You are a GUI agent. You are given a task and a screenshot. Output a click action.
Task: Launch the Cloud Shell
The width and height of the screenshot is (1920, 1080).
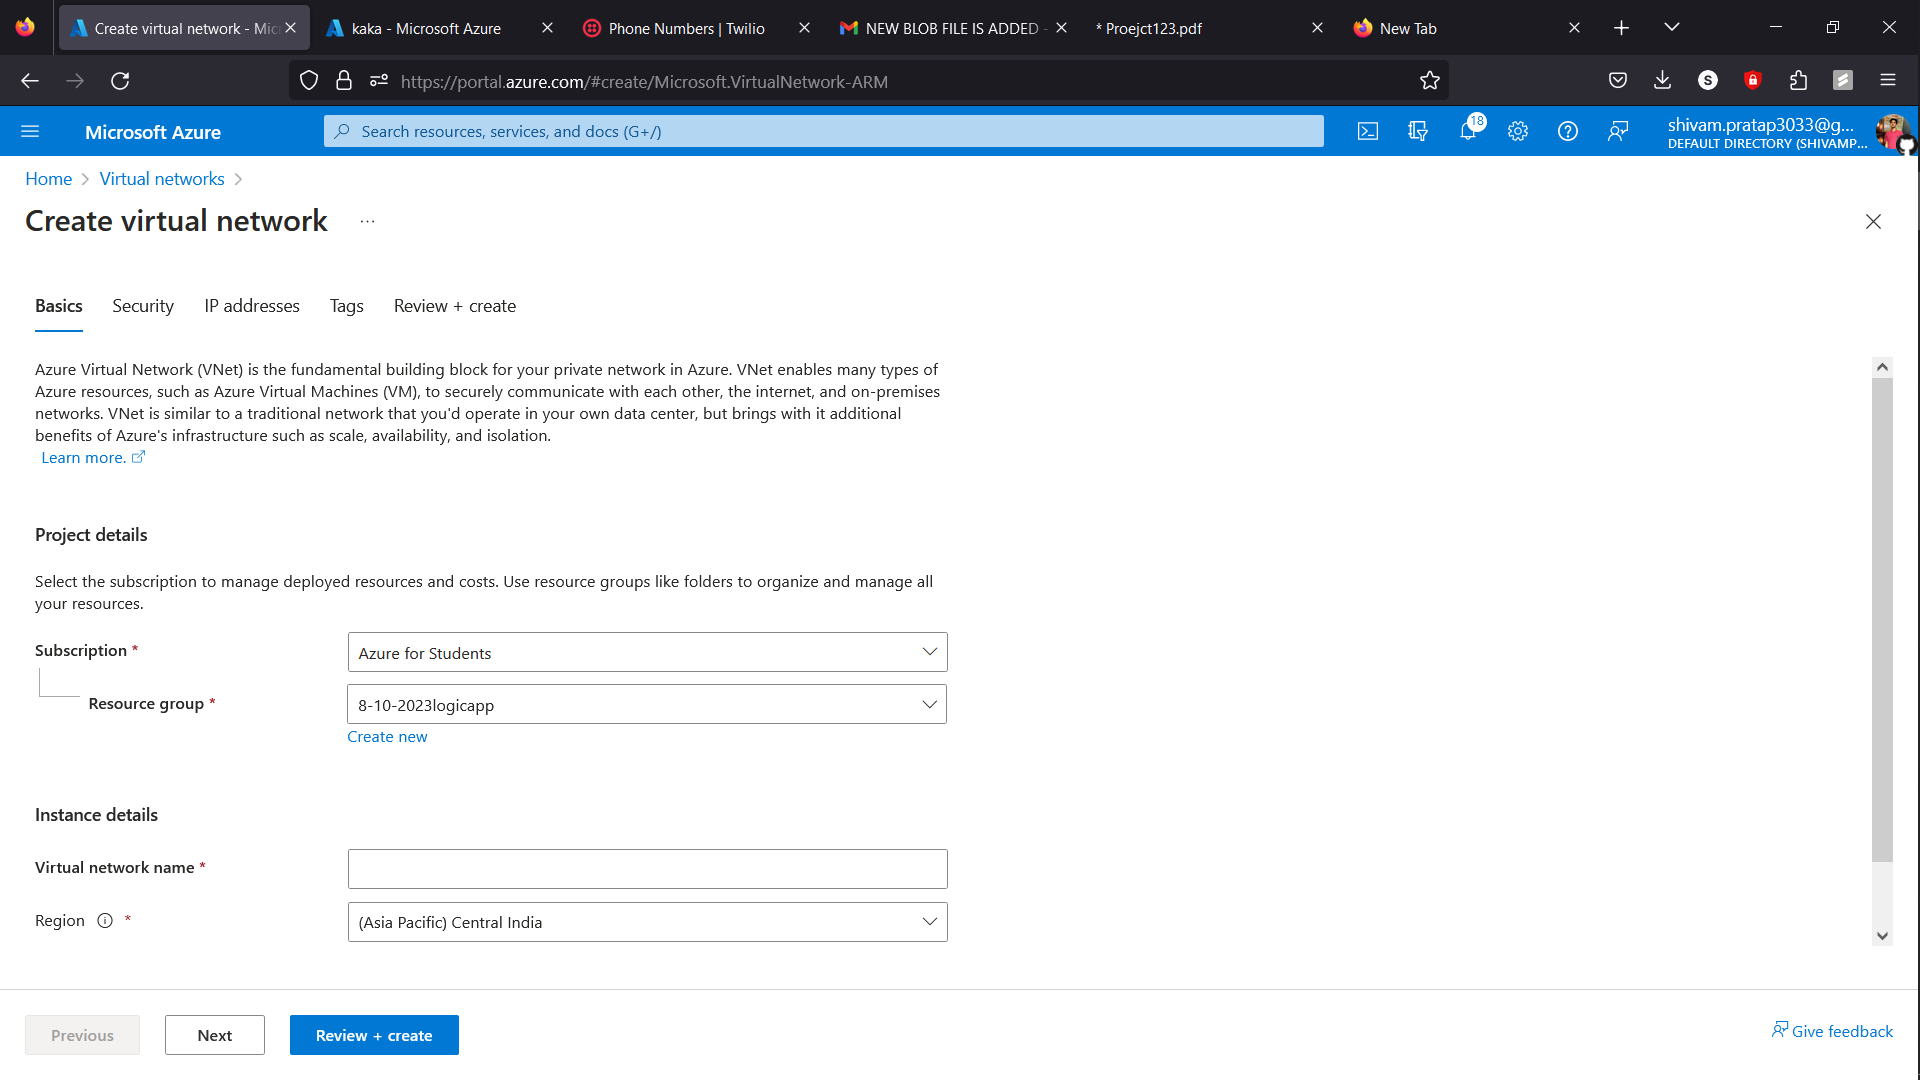coord(1368,131)
